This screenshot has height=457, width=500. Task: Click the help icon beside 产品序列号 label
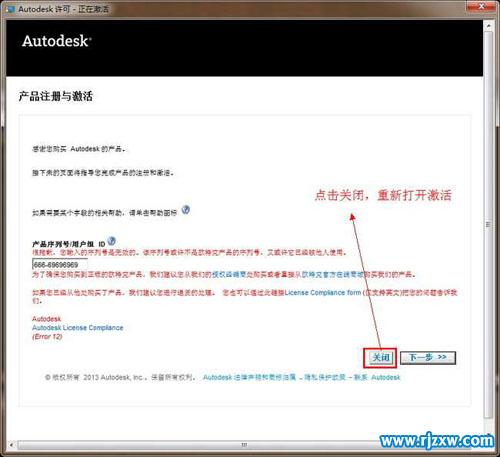click(x=112, y=241)
